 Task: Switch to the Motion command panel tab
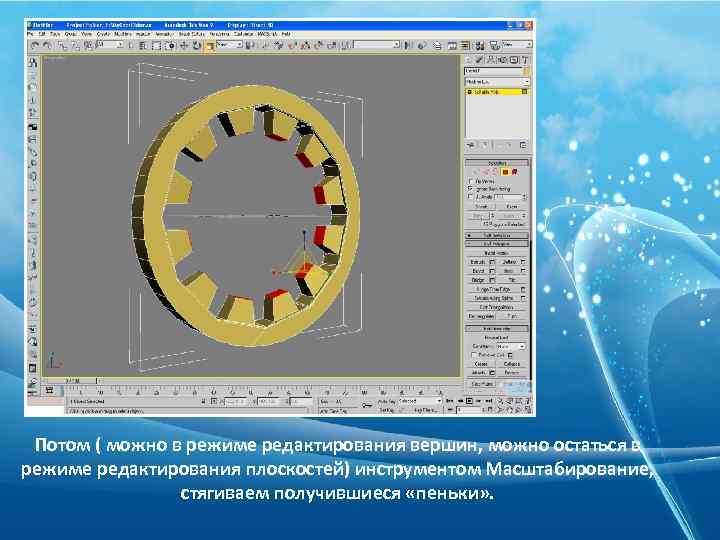(502, 60)
